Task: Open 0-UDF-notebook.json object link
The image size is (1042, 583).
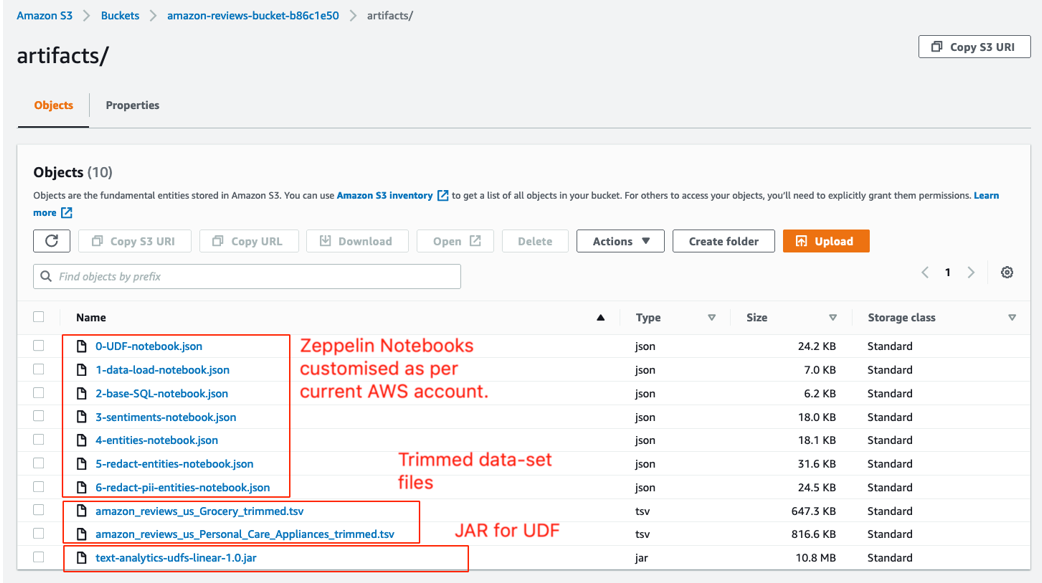Action: pyautogui.click(x=149, y=346)
